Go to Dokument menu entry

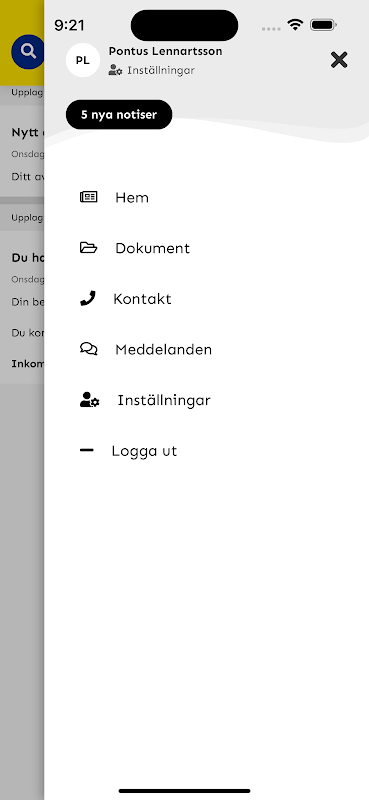tap(153, 248)
